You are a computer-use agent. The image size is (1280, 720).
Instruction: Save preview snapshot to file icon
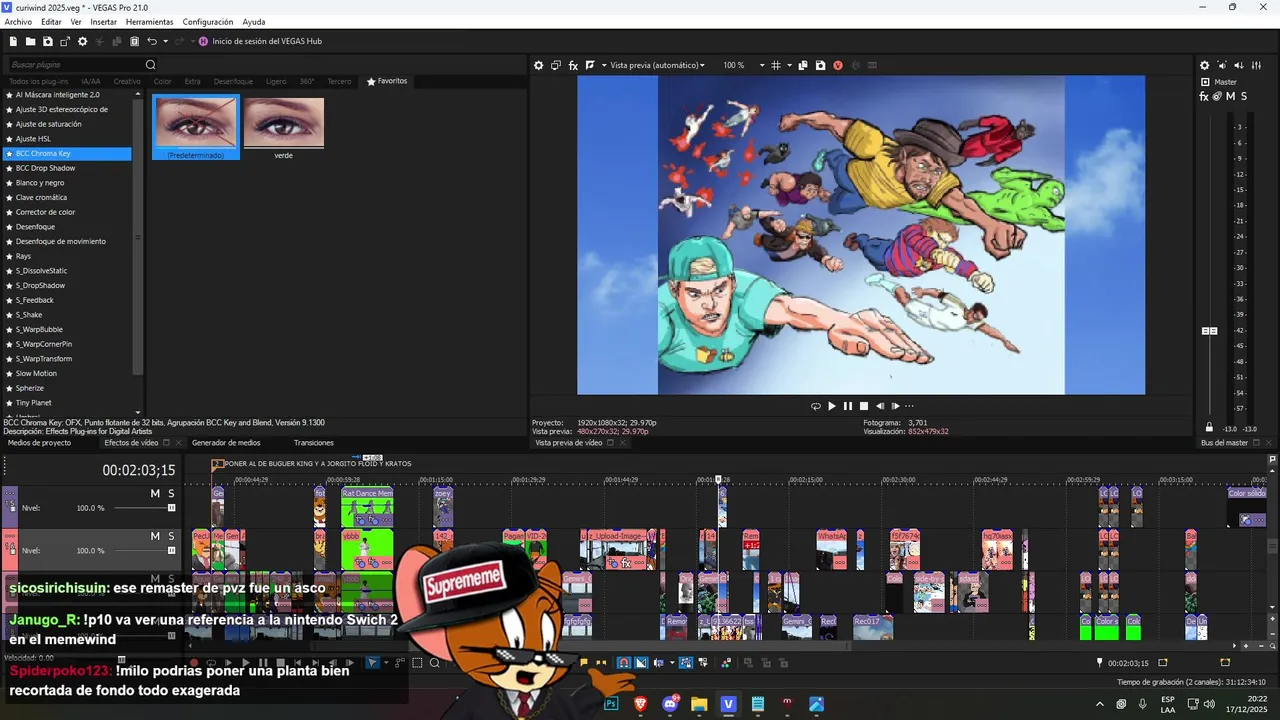[x=820, y=65]
